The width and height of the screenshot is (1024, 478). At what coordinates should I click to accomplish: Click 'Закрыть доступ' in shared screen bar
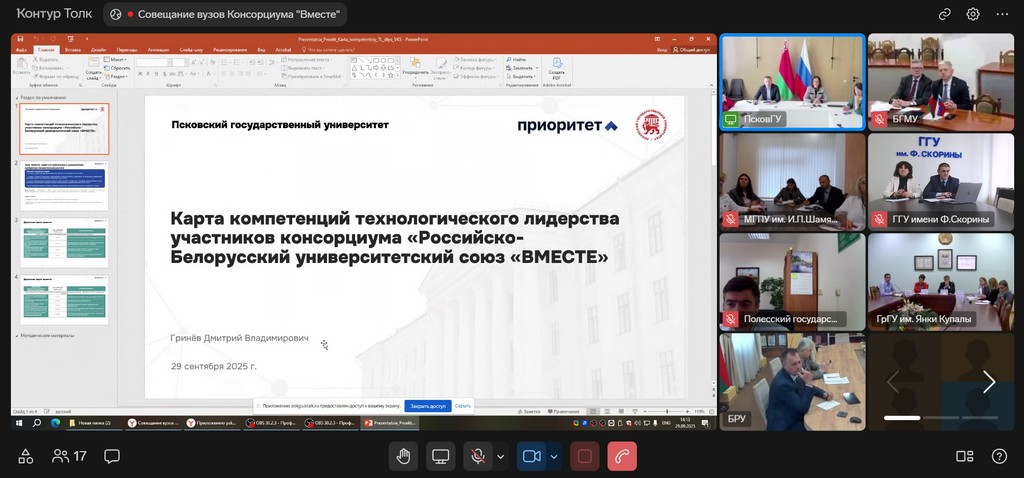pyautogui.click(x=427, y=406)
